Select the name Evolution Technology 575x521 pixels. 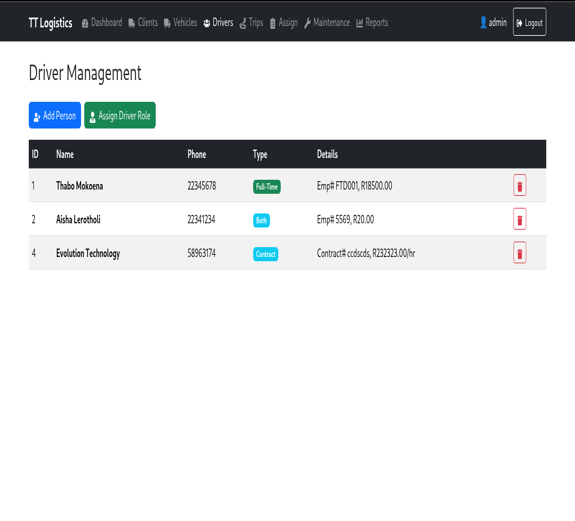[88, 253]
